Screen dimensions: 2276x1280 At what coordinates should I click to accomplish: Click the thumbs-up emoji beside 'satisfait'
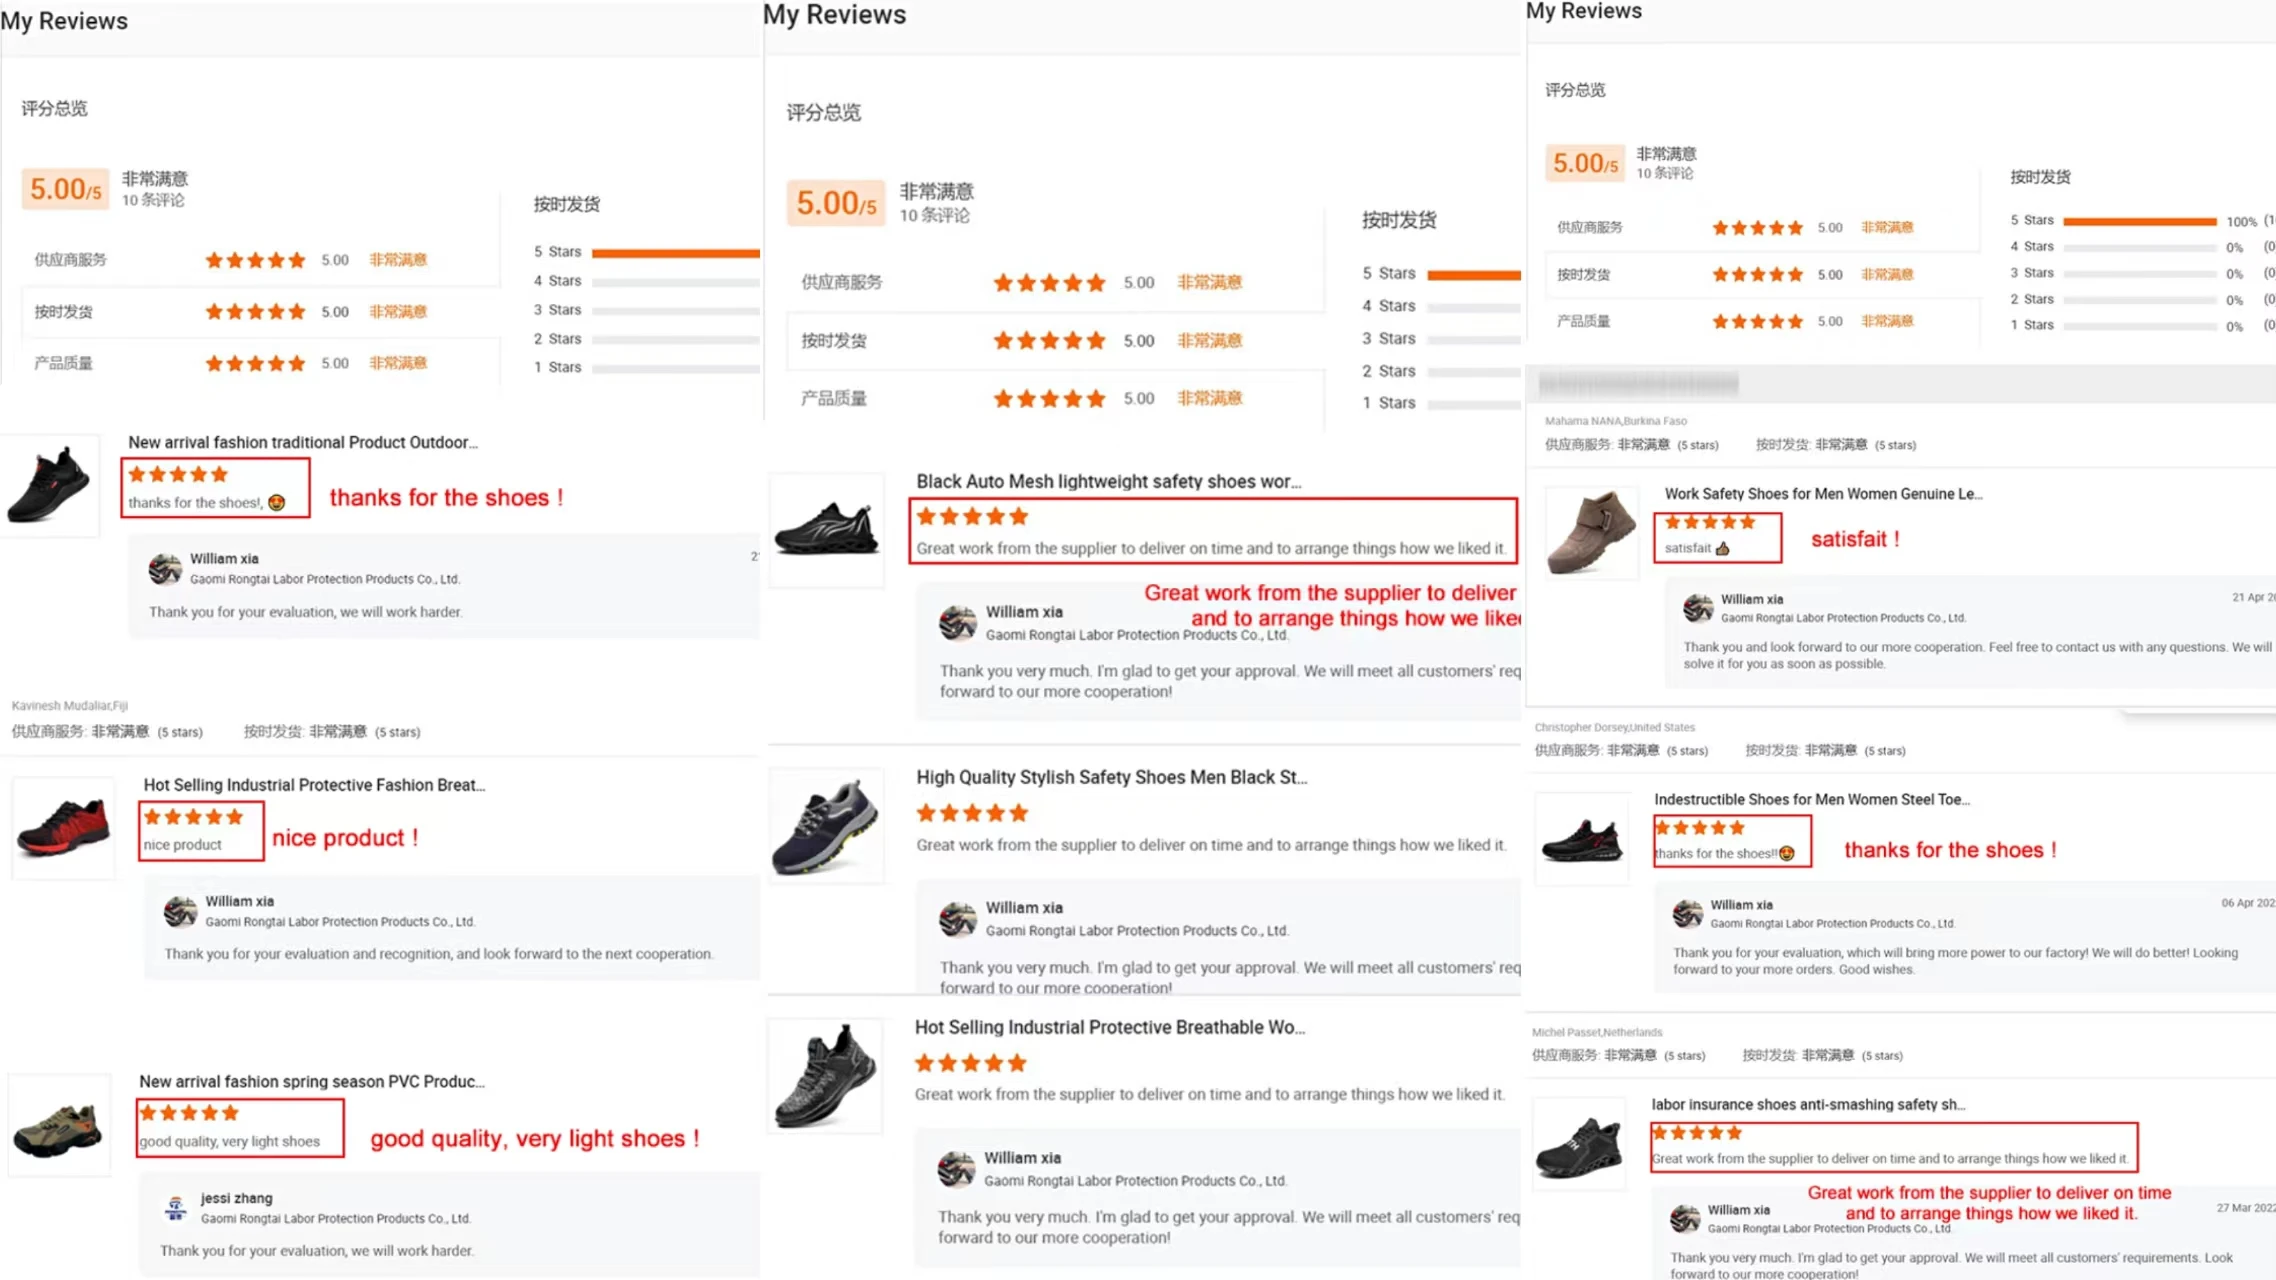pyautogui.click(x=1722, y=548)
